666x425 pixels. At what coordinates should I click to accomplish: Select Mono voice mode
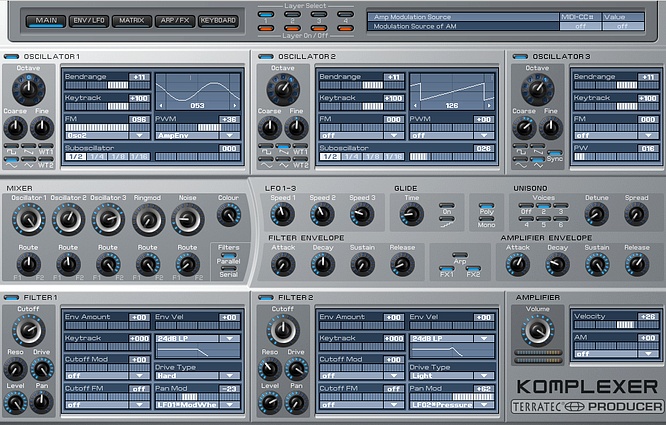coord(486,220)
